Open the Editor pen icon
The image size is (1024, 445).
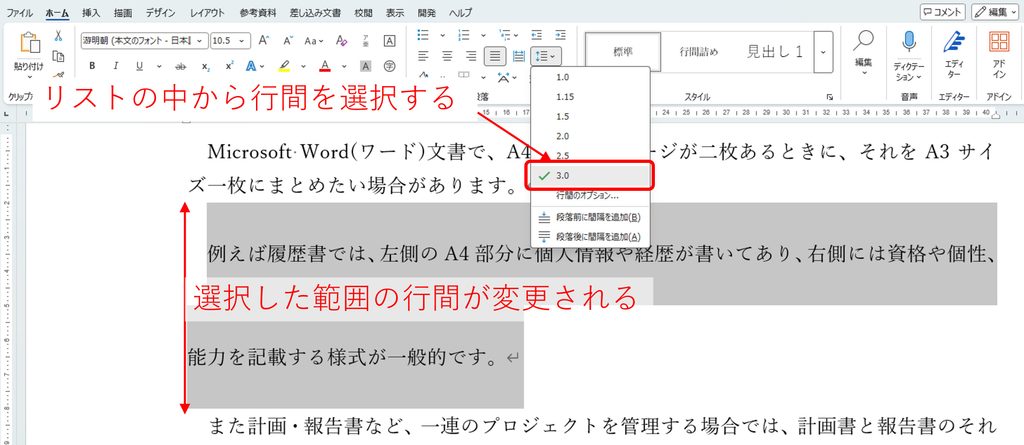[x=954, y=41]
